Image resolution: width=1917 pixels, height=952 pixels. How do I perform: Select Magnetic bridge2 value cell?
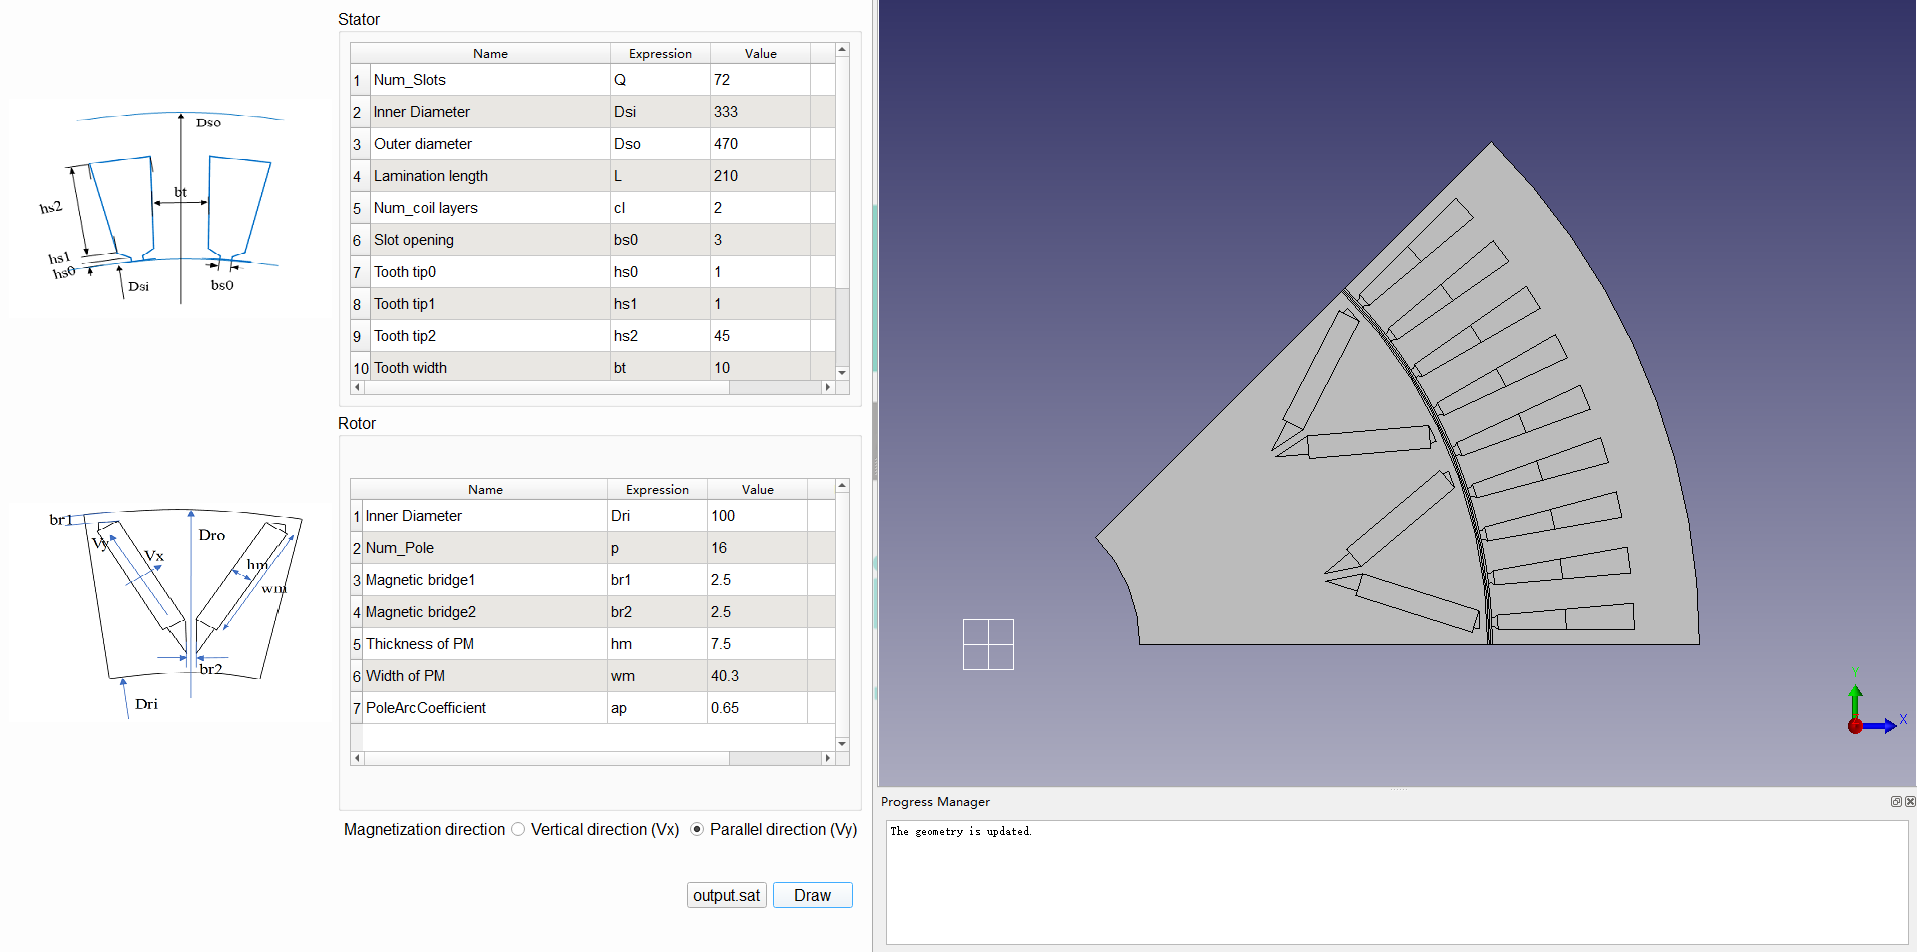[x=757, y=612]
